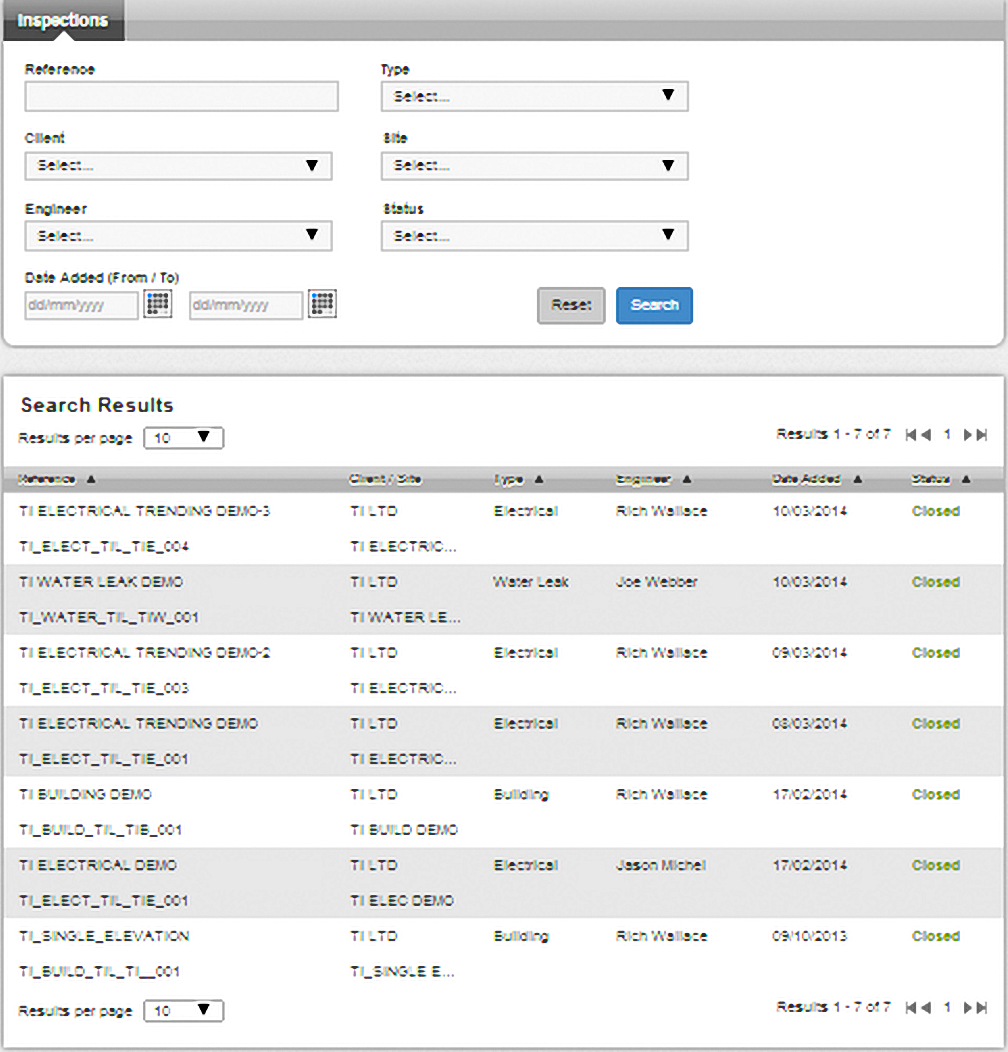Go to previous page icon in bottom pagination
1008x1052 pixels.
click(x=926, y=1007)
